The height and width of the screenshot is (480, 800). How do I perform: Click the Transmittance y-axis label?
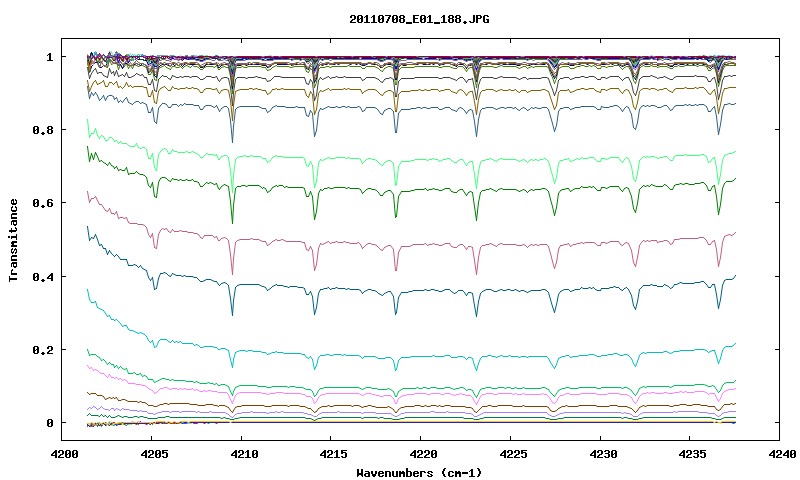coord(13,240)
